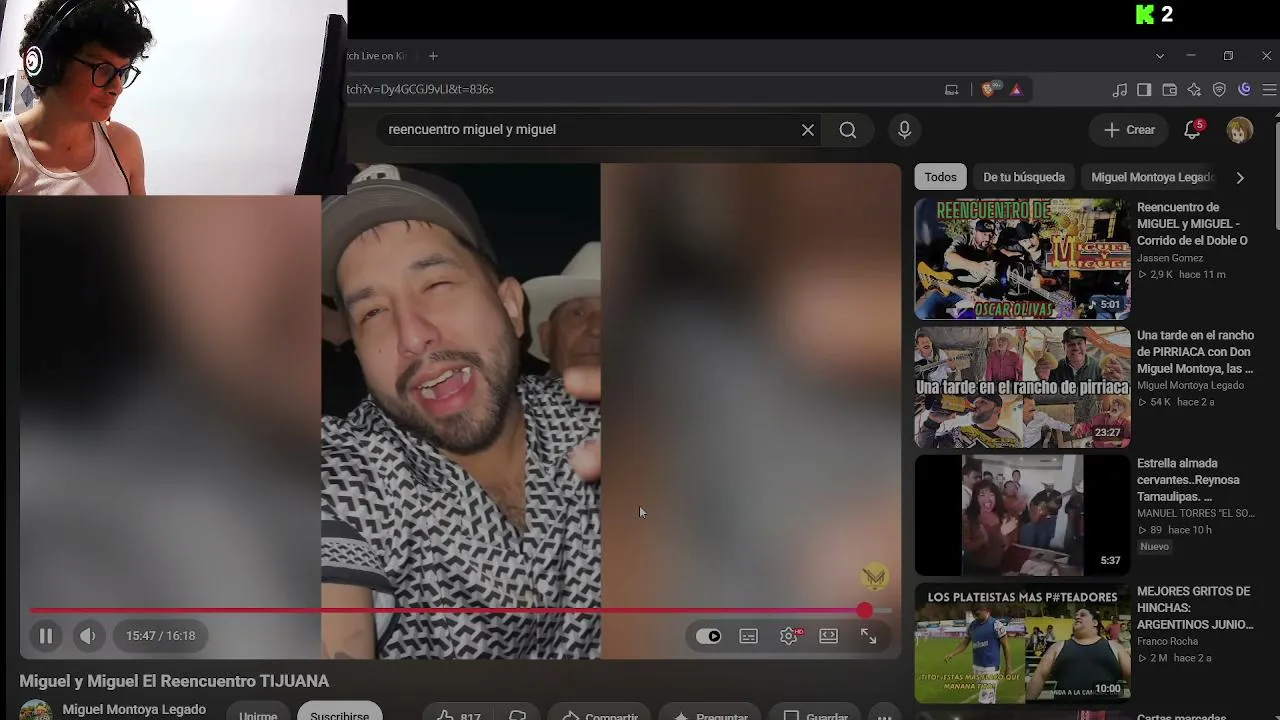
Task: Click the playhead scrubber dot
Action: [x=864, y=610]
